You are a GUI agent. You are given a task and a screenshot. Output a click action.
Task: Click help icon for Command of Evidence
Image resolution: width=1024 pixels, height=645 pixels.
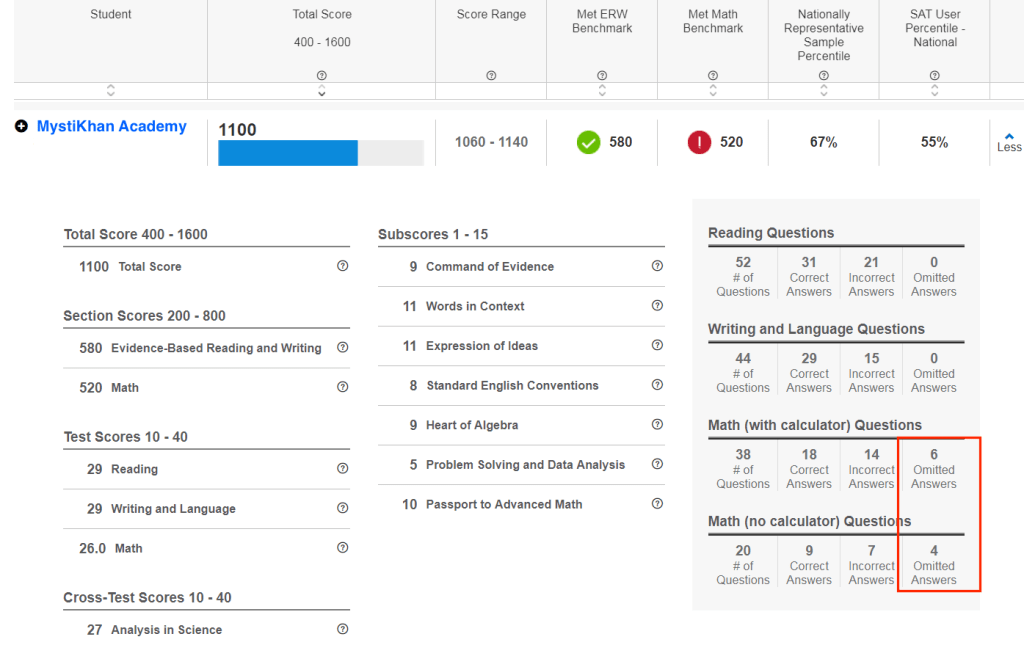pos(657,267)
